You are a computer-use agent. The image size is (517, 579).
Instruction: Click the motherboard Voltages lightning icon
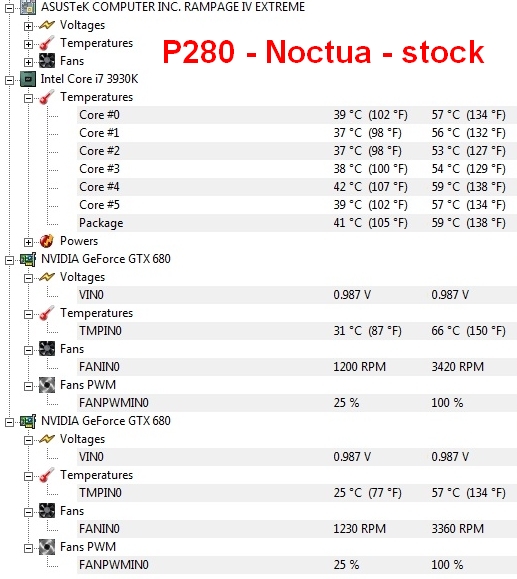click(47, 25)
